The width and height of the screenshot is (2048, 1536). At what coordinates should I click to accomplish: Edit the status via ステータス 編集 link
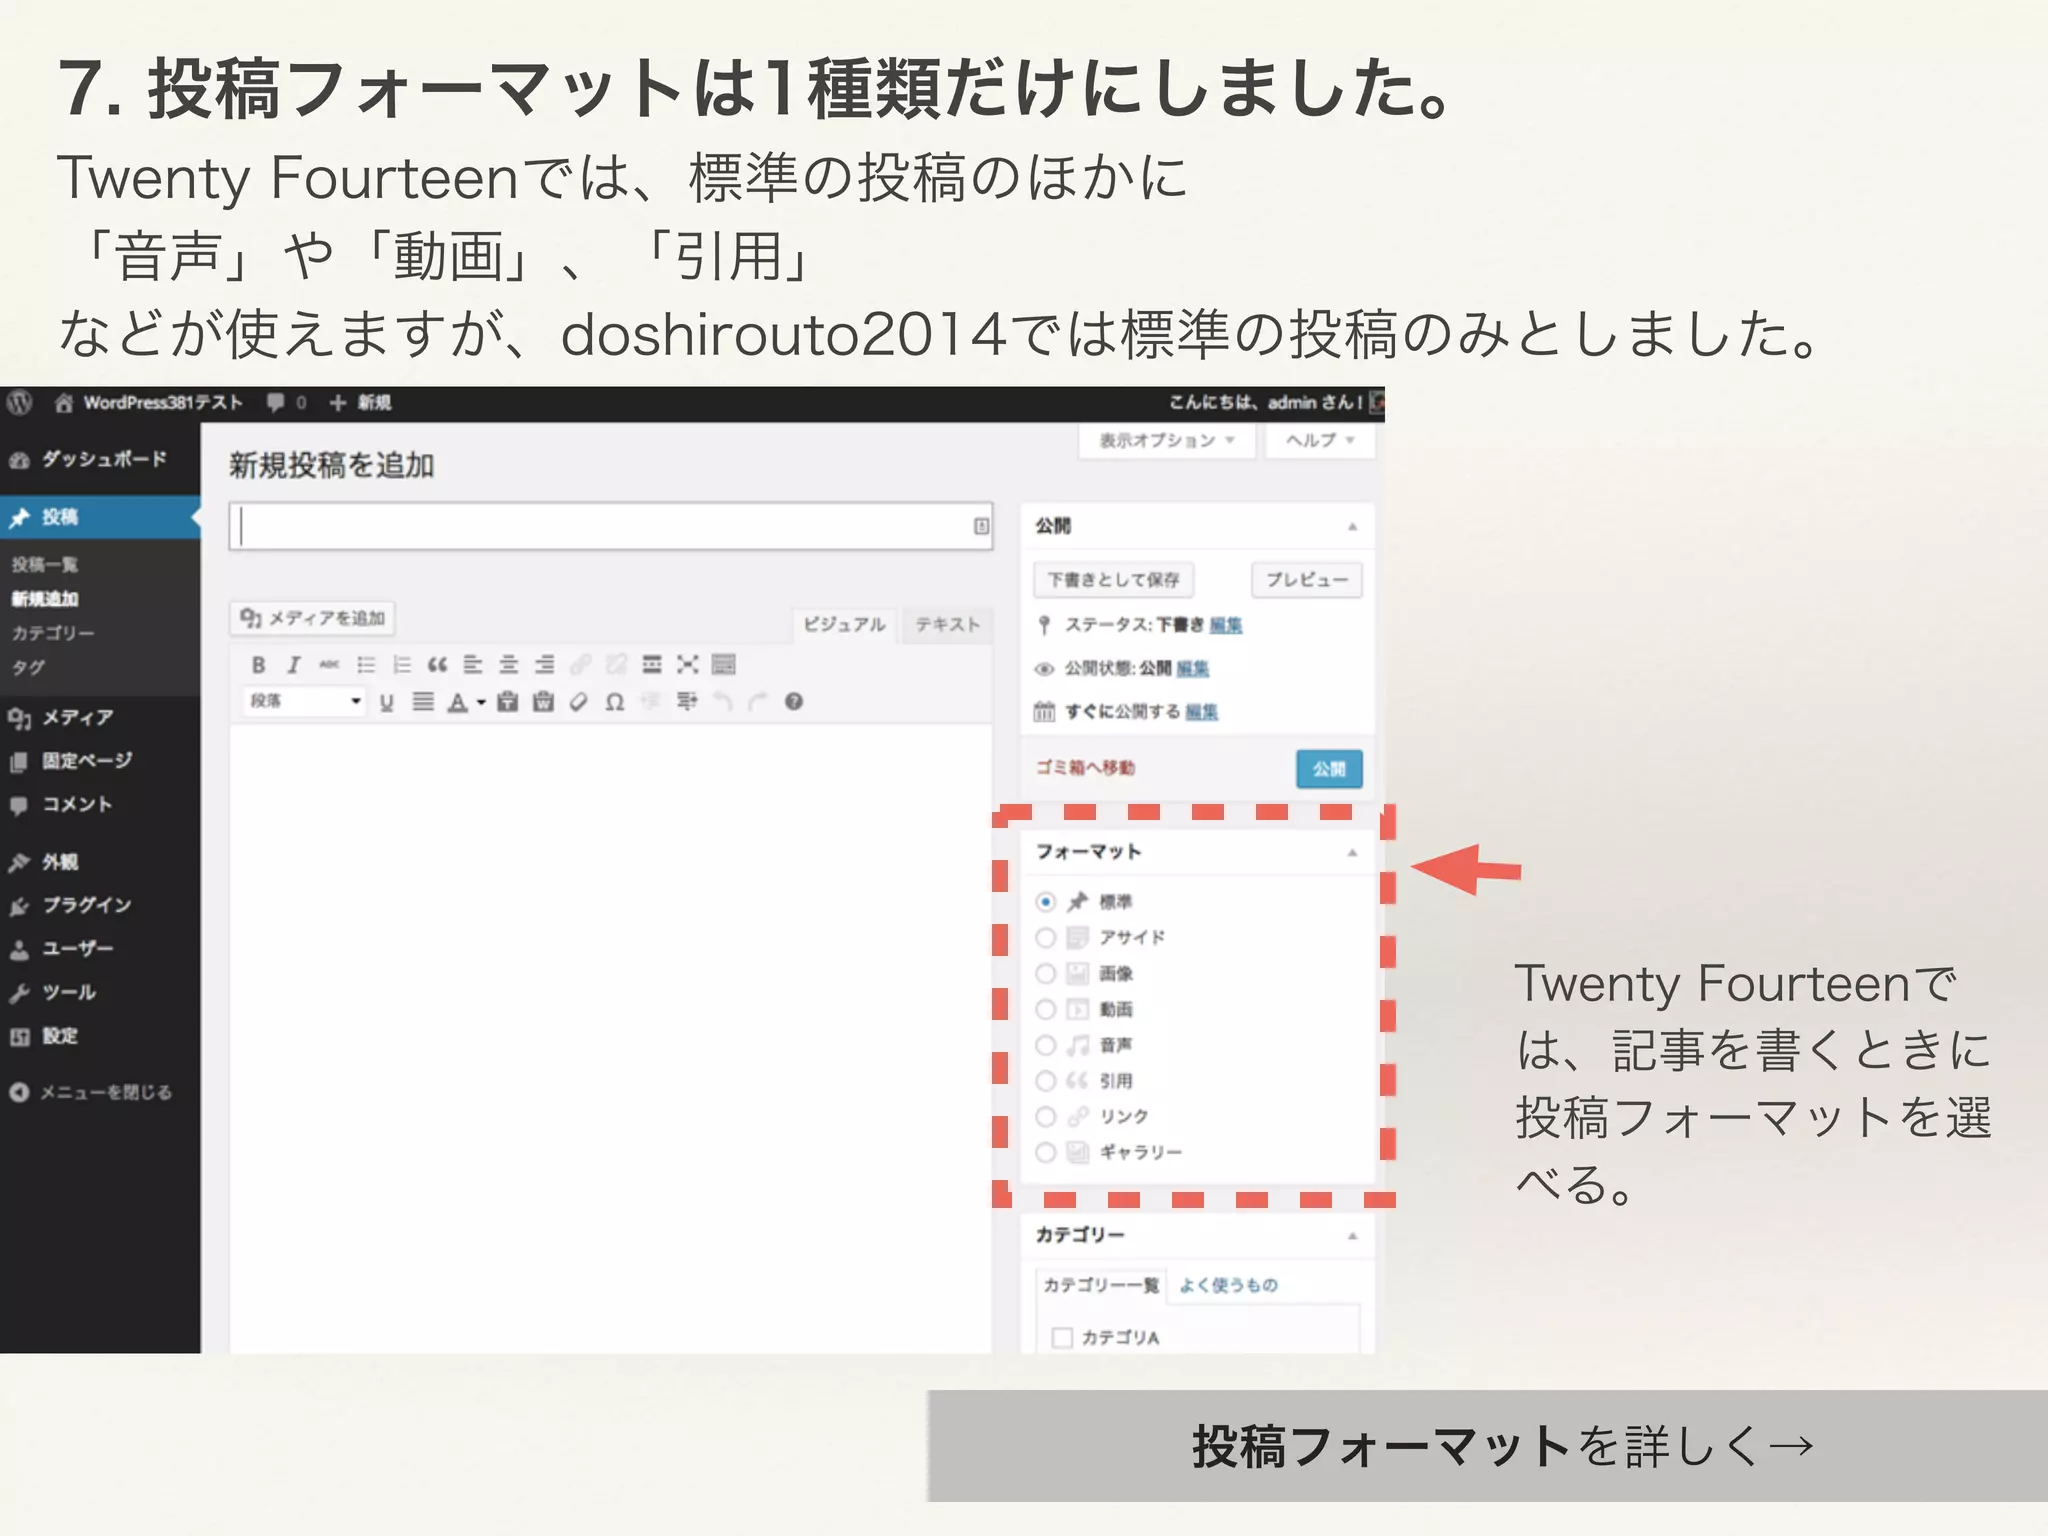tap(1226, 626)
